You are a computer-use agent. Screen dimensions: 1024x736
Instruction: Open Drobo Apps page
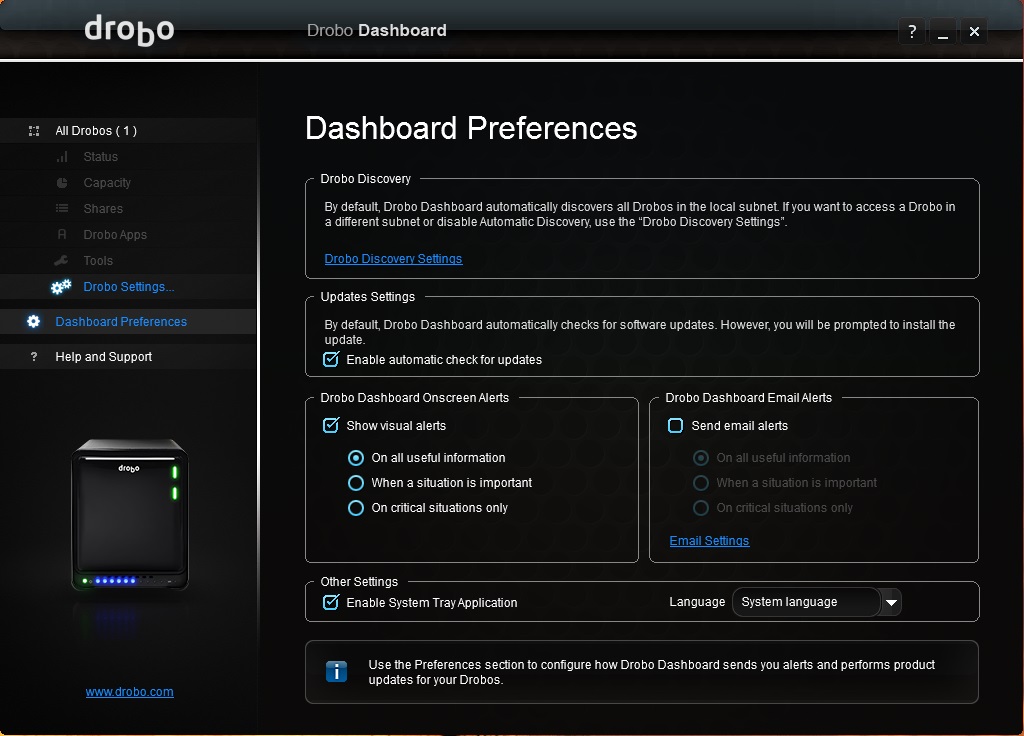[115, 234]
